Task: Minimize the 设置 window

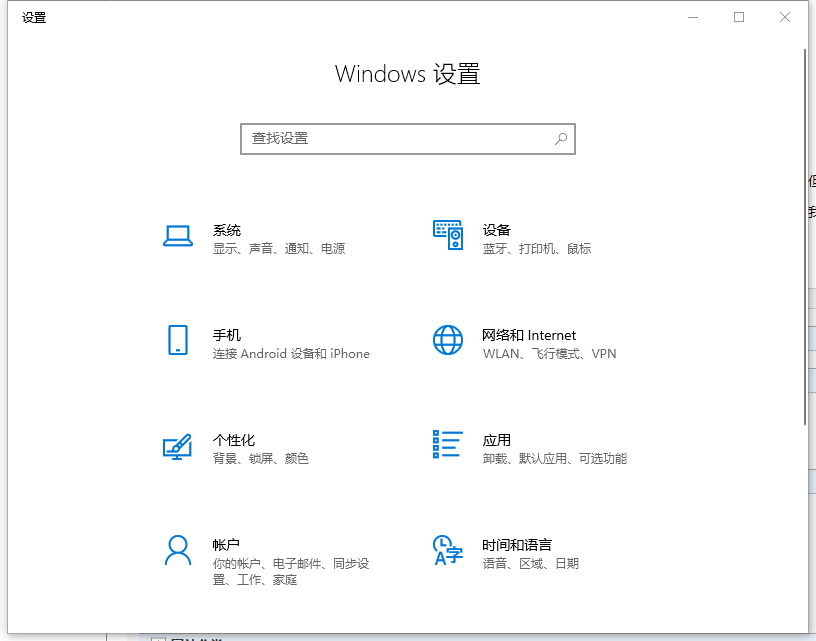Action: point(693,17)
